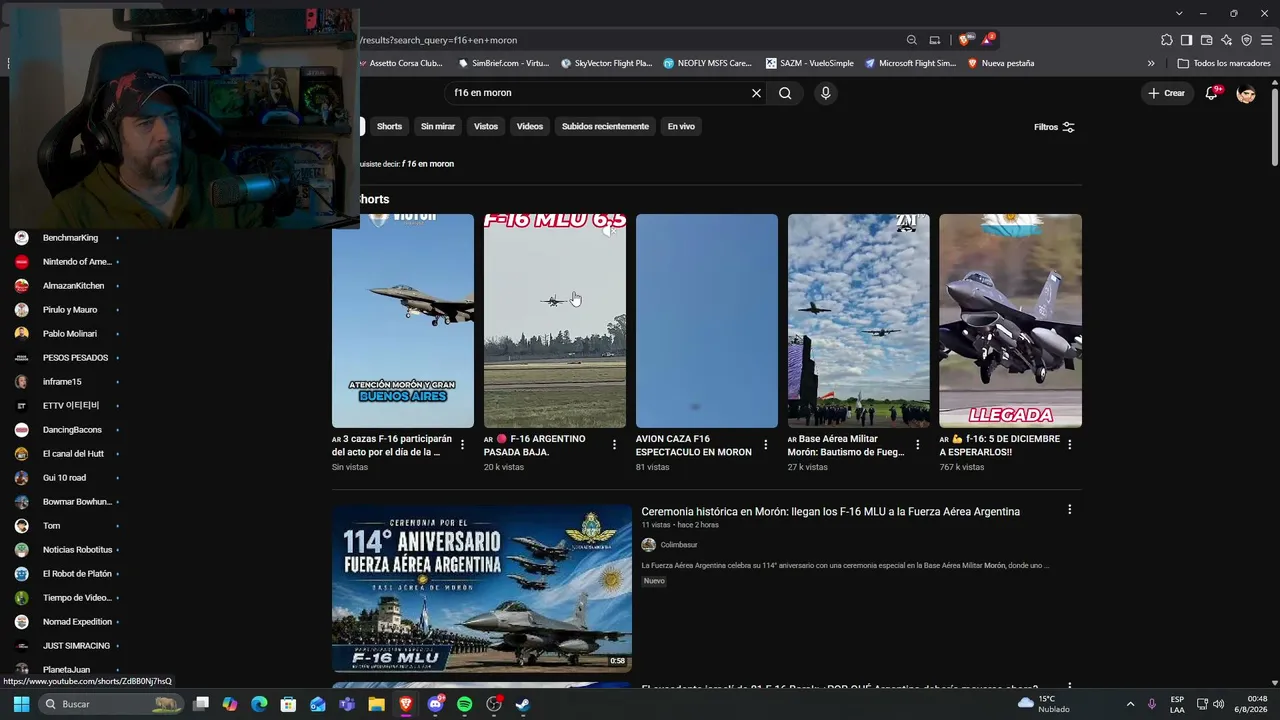Open Microsoft Store from taskbar
Screen dimensions: 1280x720
coord(288,704)
